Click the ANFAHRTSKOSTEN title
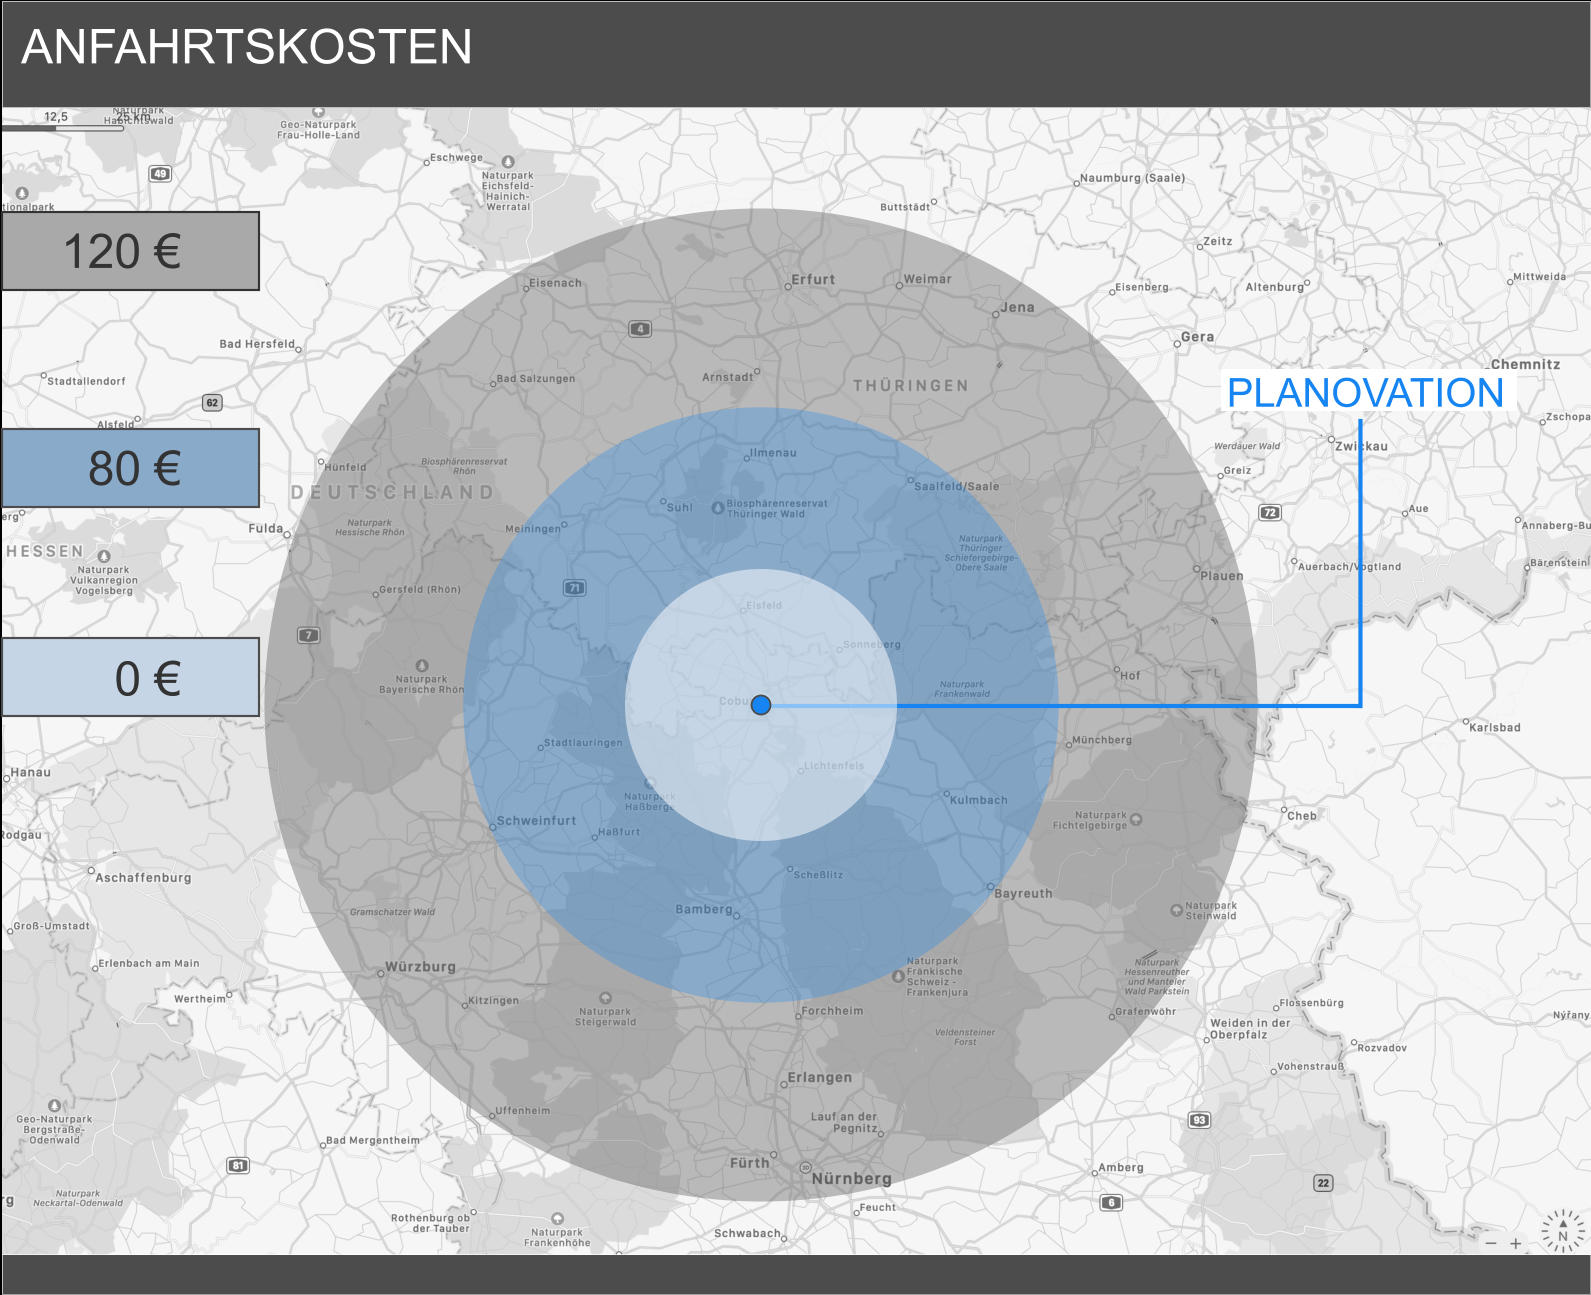This screenshot has width=1591, height=1295. point(246,47)
